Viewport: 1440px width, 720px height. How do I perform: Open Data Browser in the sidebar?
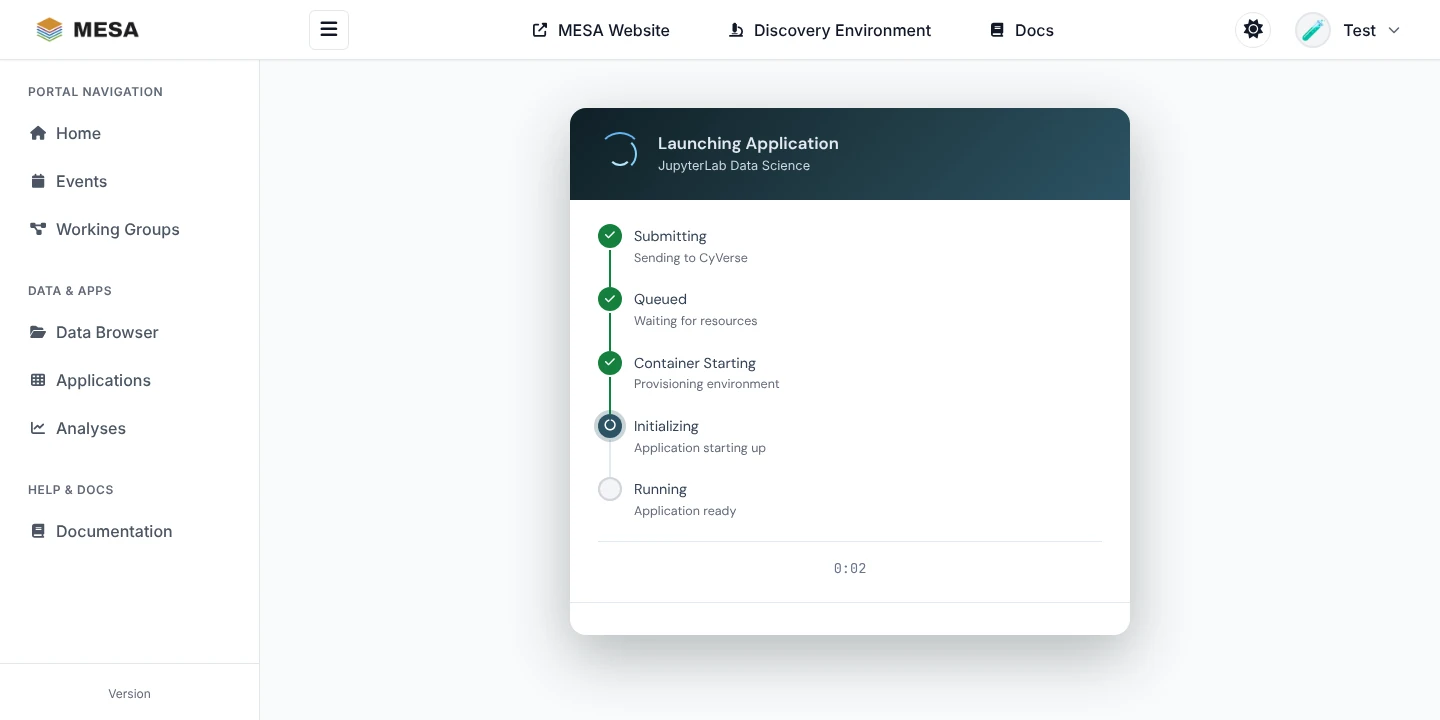pyautogui.click(x=130, y=332)
